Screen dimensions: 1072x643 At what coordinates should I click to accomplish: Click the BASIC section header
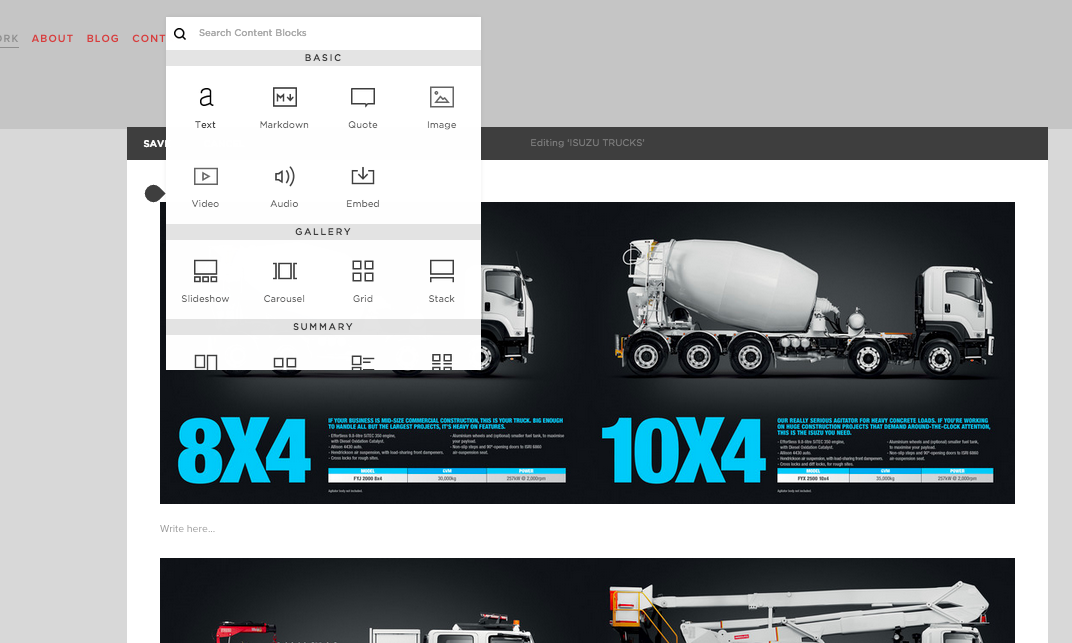[323, 57]
